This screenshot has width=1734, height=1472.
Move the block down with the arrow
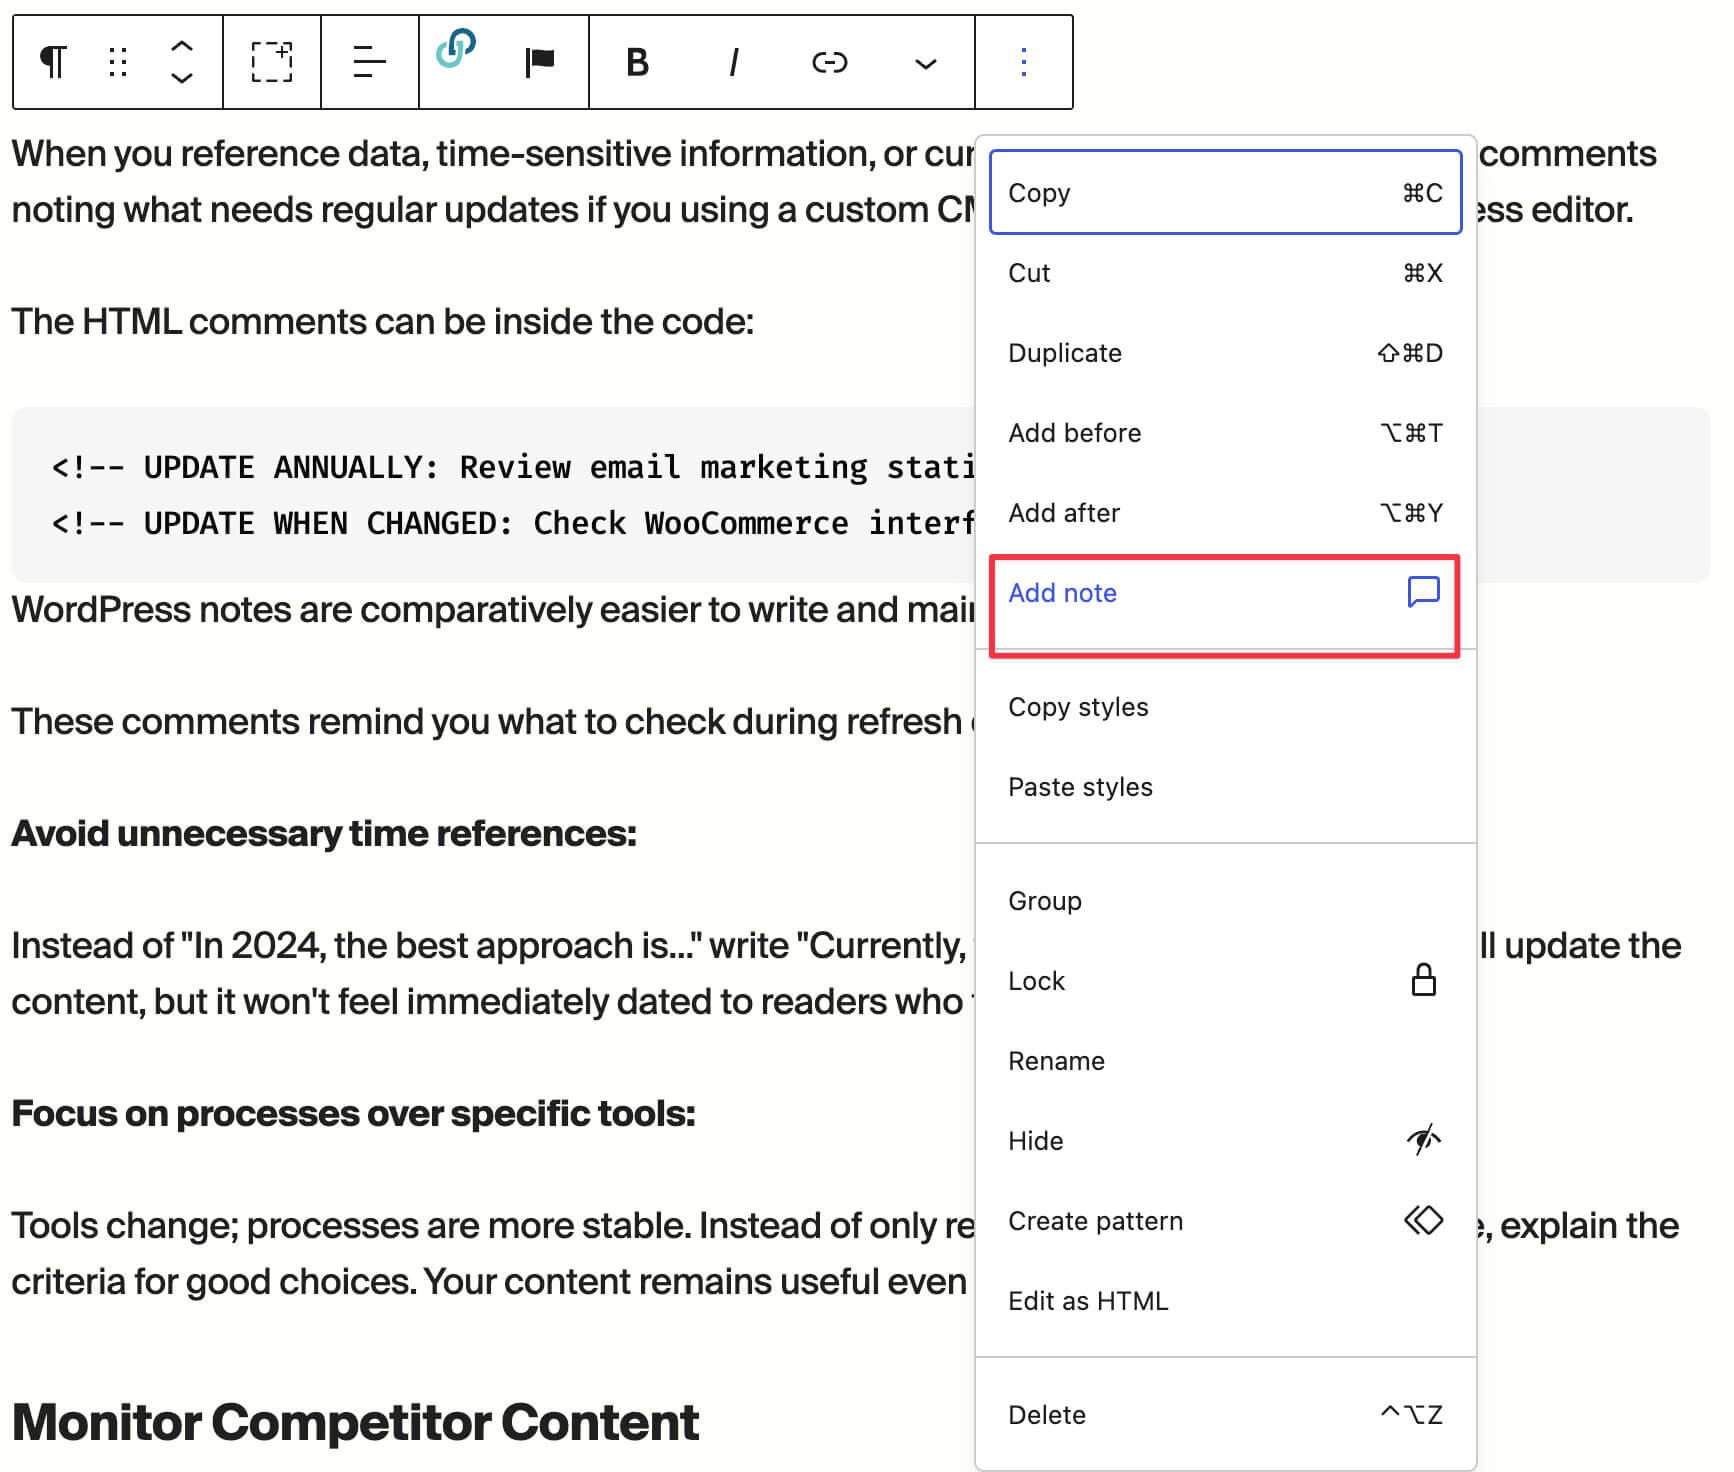click(182, 80)
